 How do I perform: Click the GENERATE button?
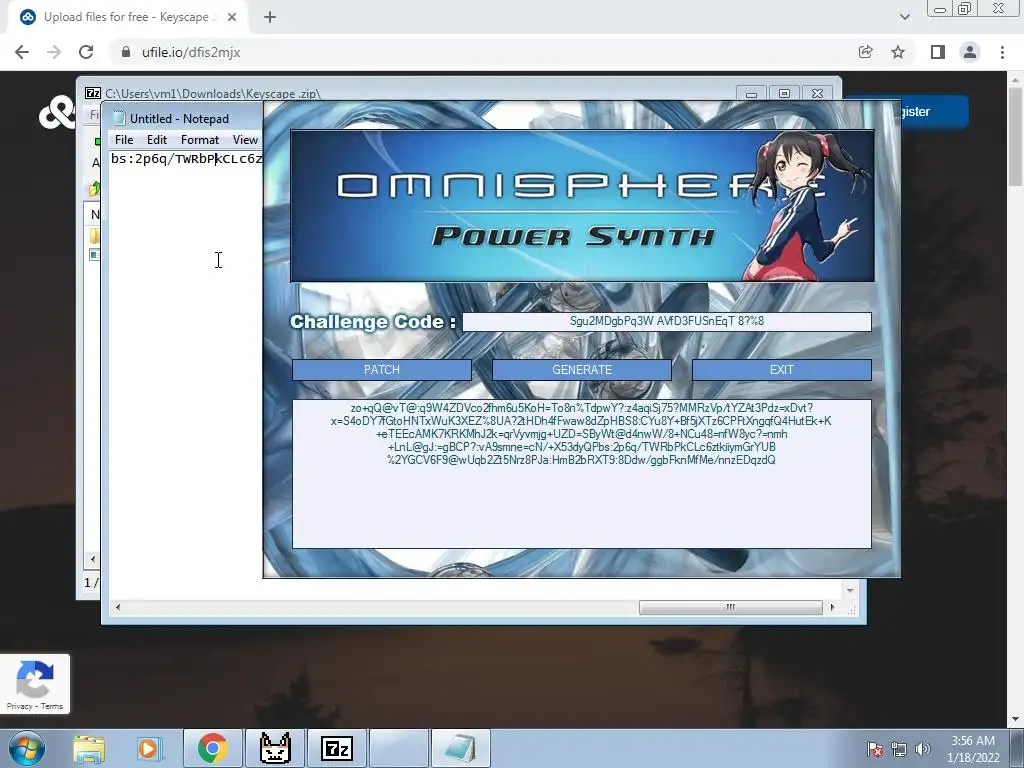(x=582, y=370)
